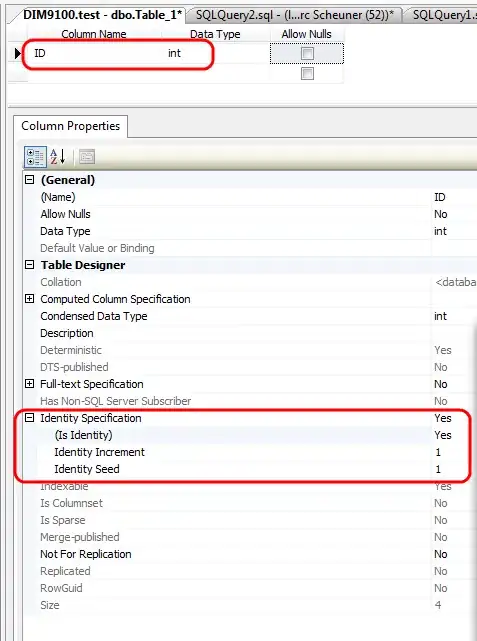Toggle Allow Nulls checkbox for ID column
This screenshot has height=641, width=477.
click(307, 54)
